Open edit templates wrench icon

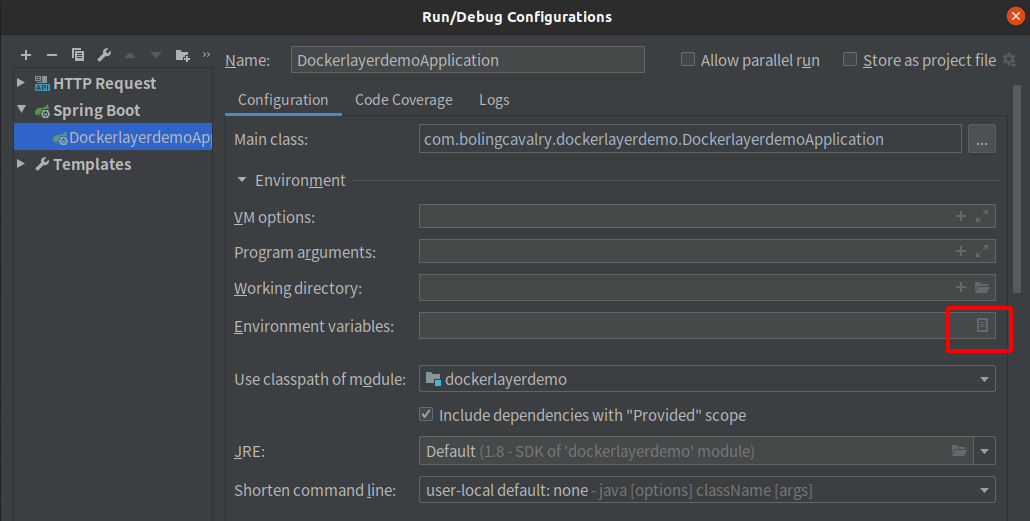(x=104, y=55)
